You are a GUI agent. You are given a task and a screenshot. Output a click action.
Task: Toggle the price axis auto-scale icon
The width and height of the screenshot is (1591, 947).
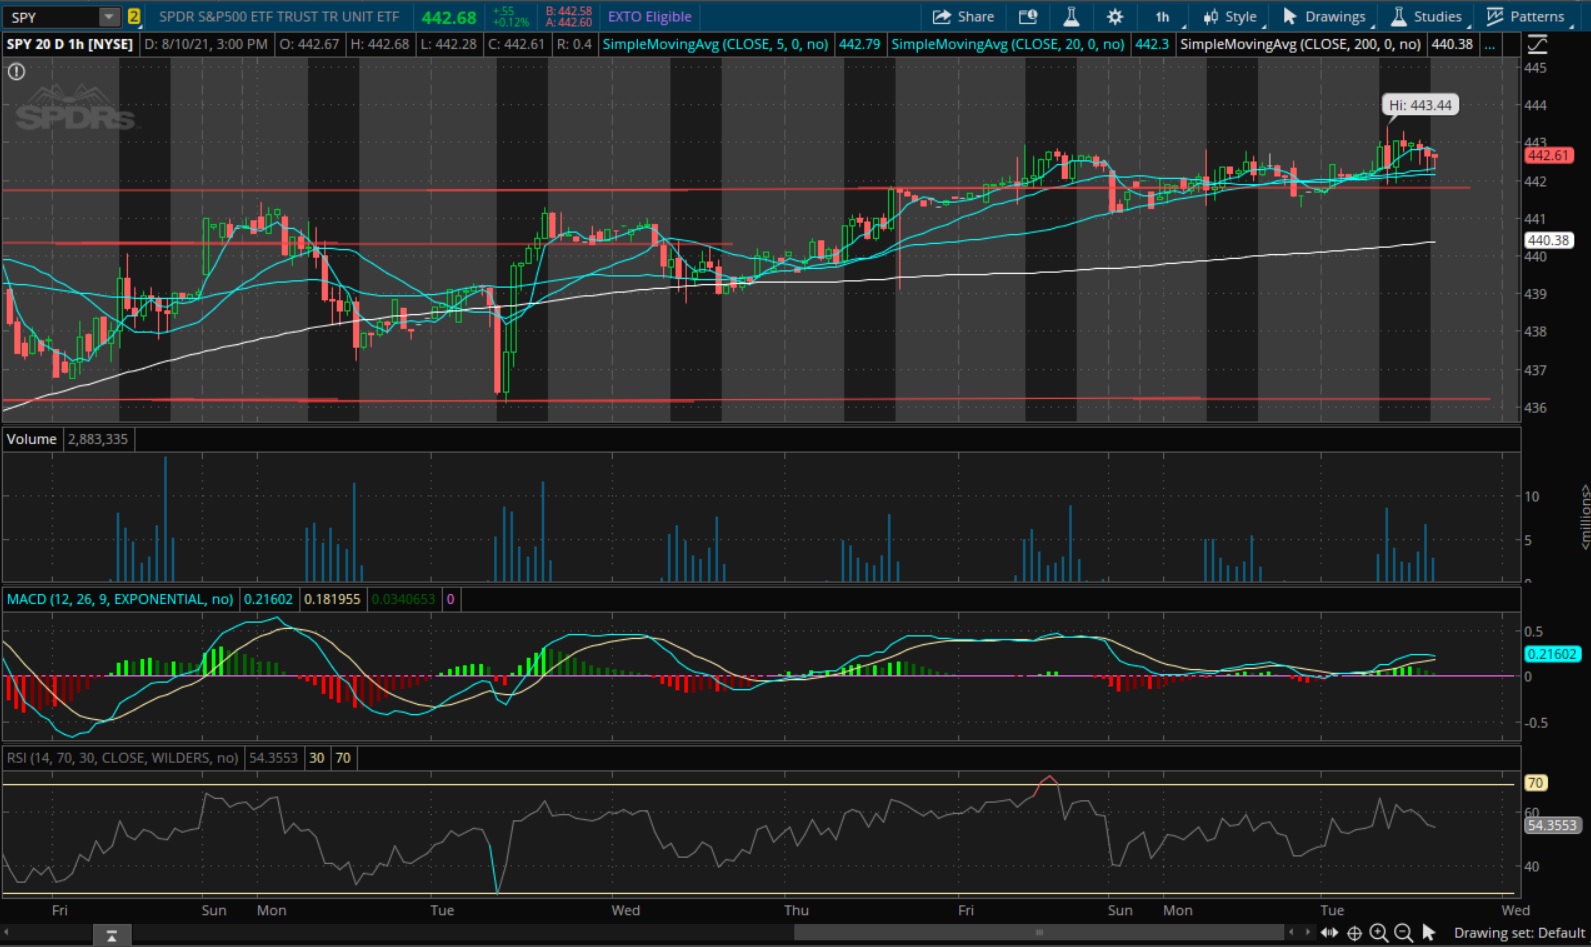pos(1537,44)
